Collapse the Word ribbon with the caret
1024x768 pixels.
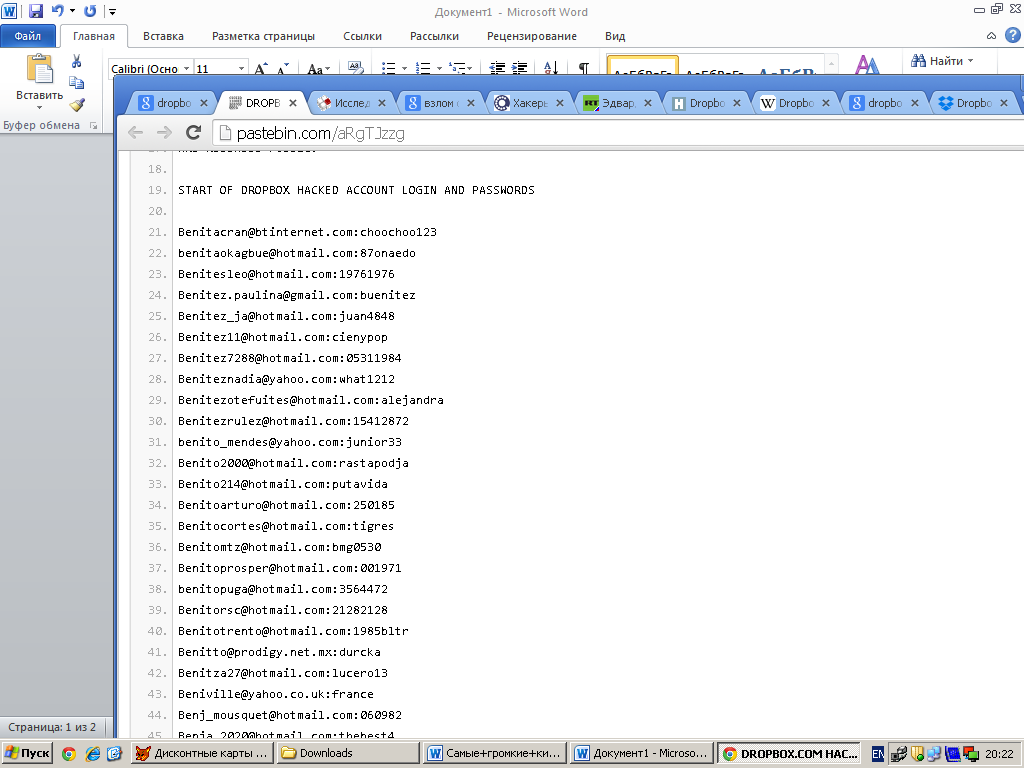pos(991,36)
